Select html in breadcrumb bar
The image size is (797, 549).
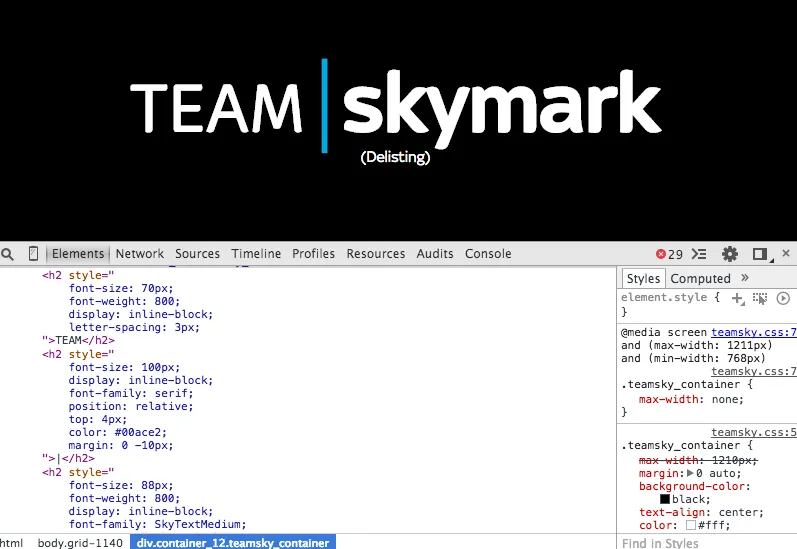11,543
